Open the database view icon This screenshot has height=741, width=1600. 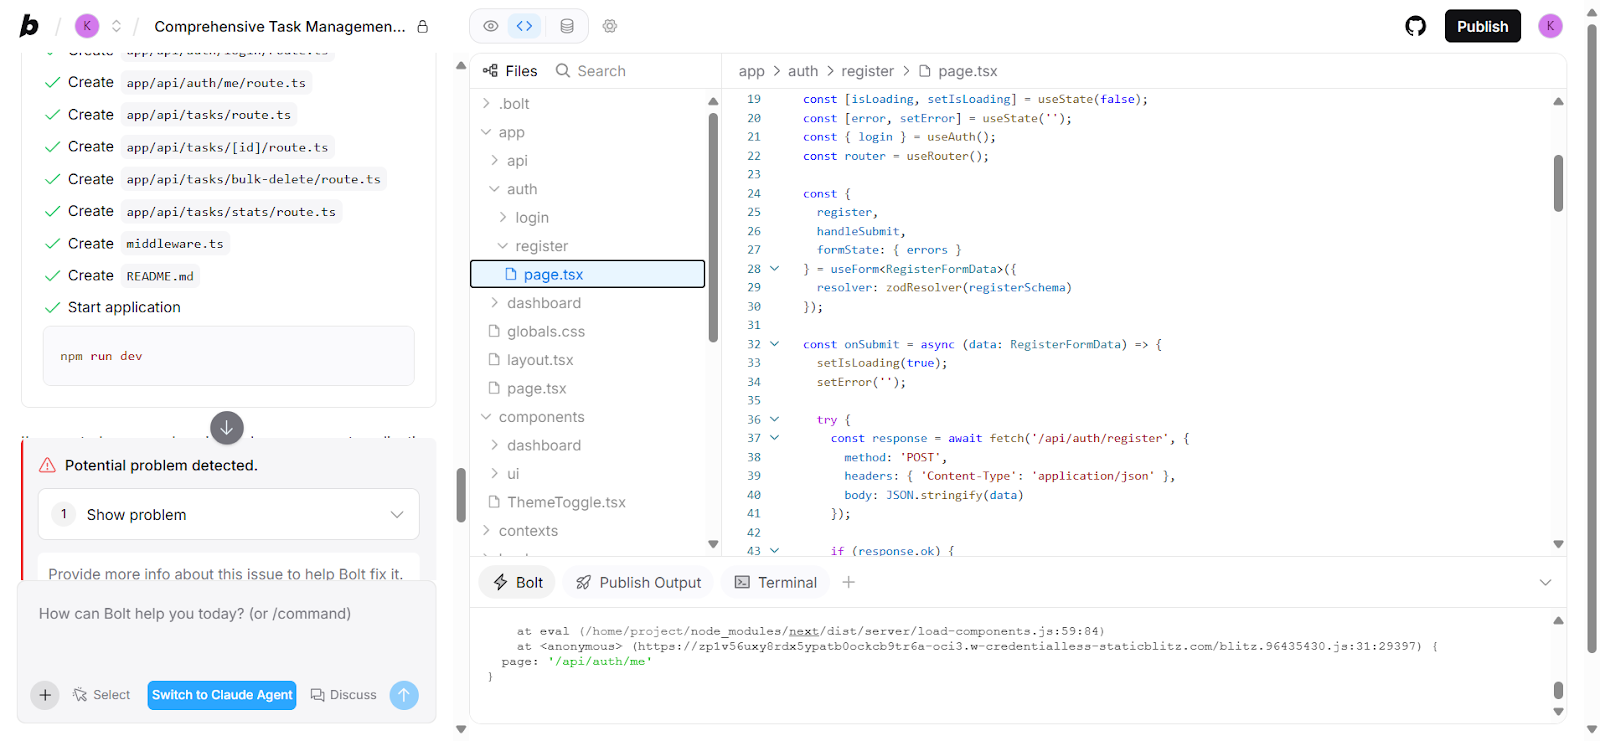(567, 26)
